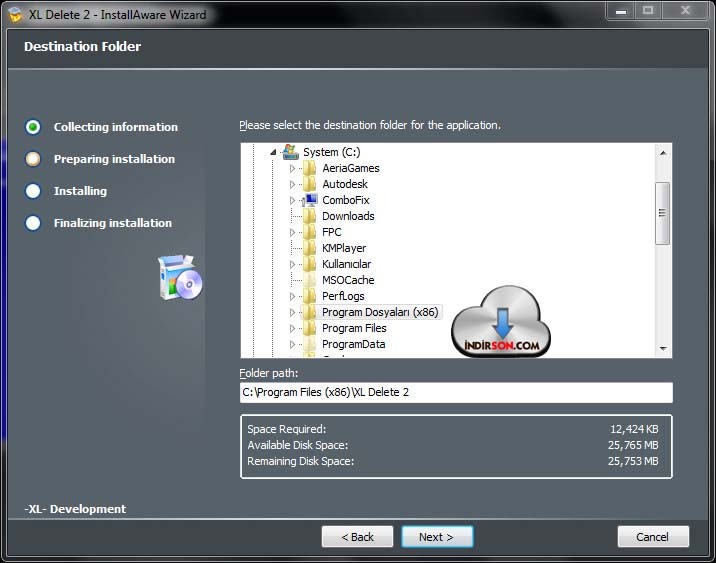Expand the FPC folder node
The image size is (716, 563).
click(x=292, y=232)
